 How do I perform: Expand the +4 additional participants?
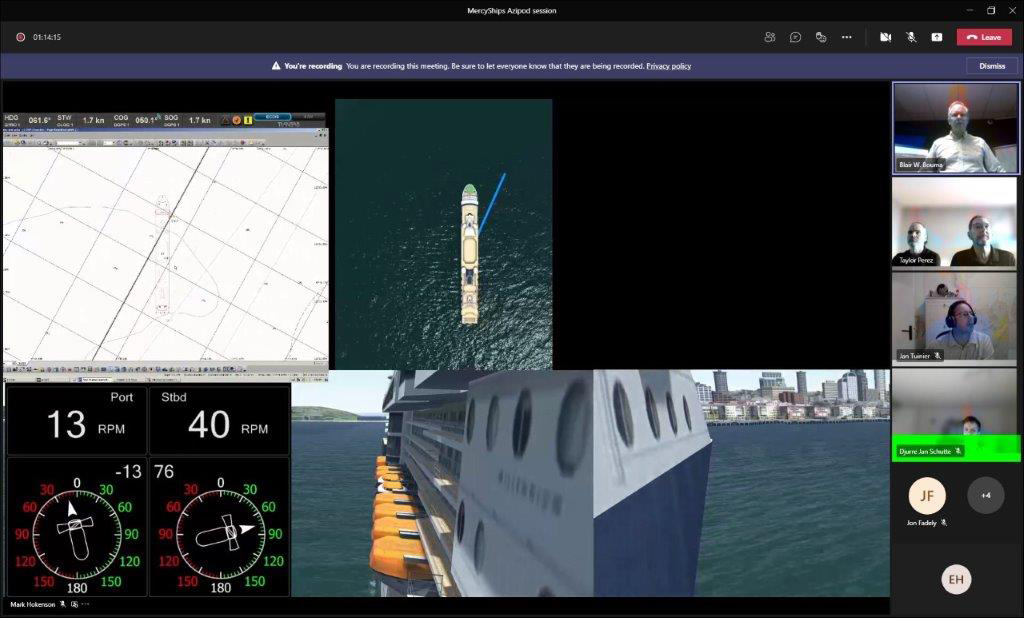pyautogui.click(x=985, y=495)
